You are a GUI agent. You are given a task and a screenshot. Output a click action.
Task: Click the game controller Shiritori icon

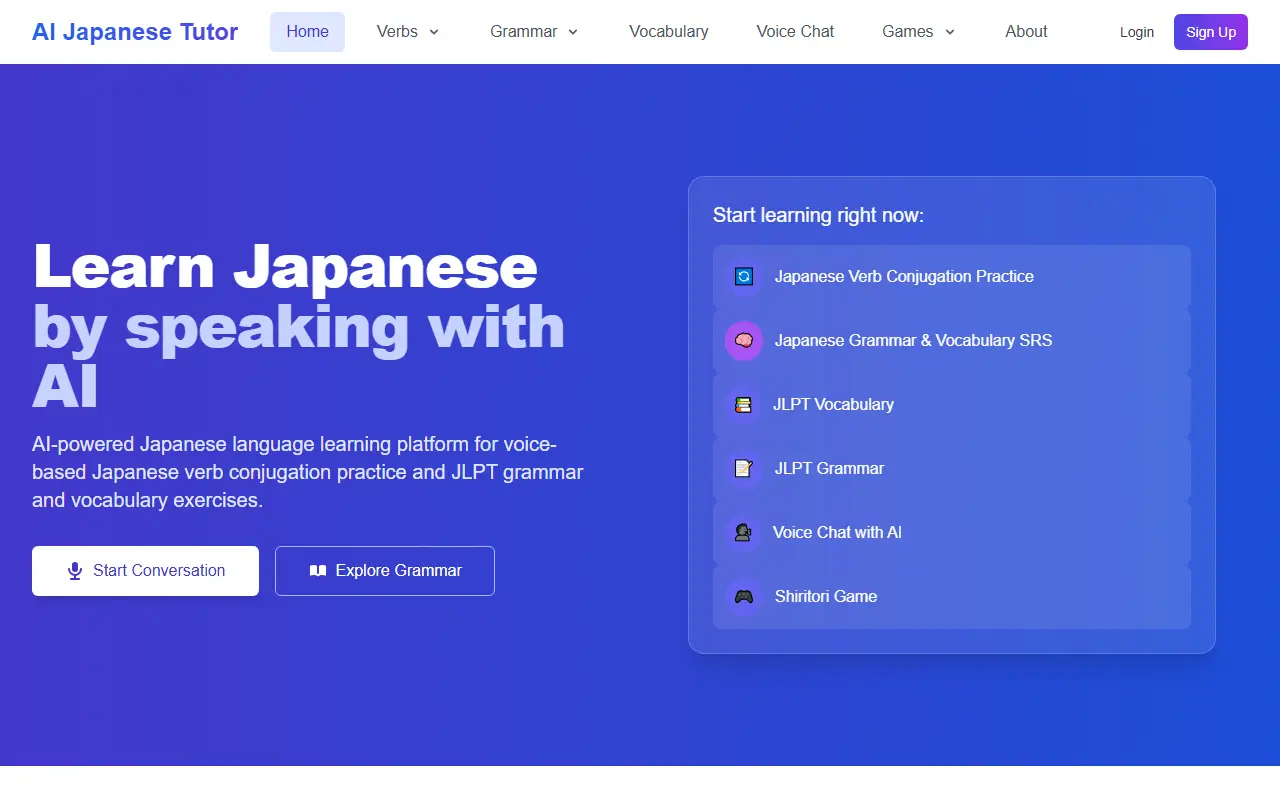(744, 597)
